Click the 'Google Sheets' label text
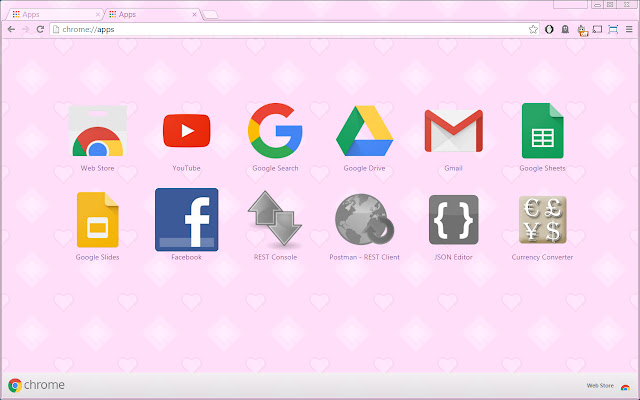The image size is (640, 400). click(542, 168)
